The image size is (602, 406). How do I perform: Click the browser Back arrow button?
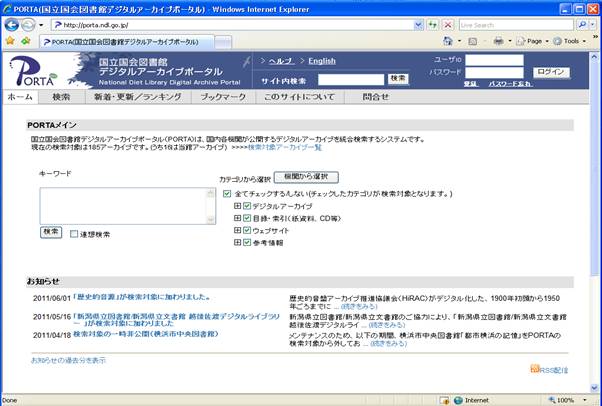click(12, 25)
